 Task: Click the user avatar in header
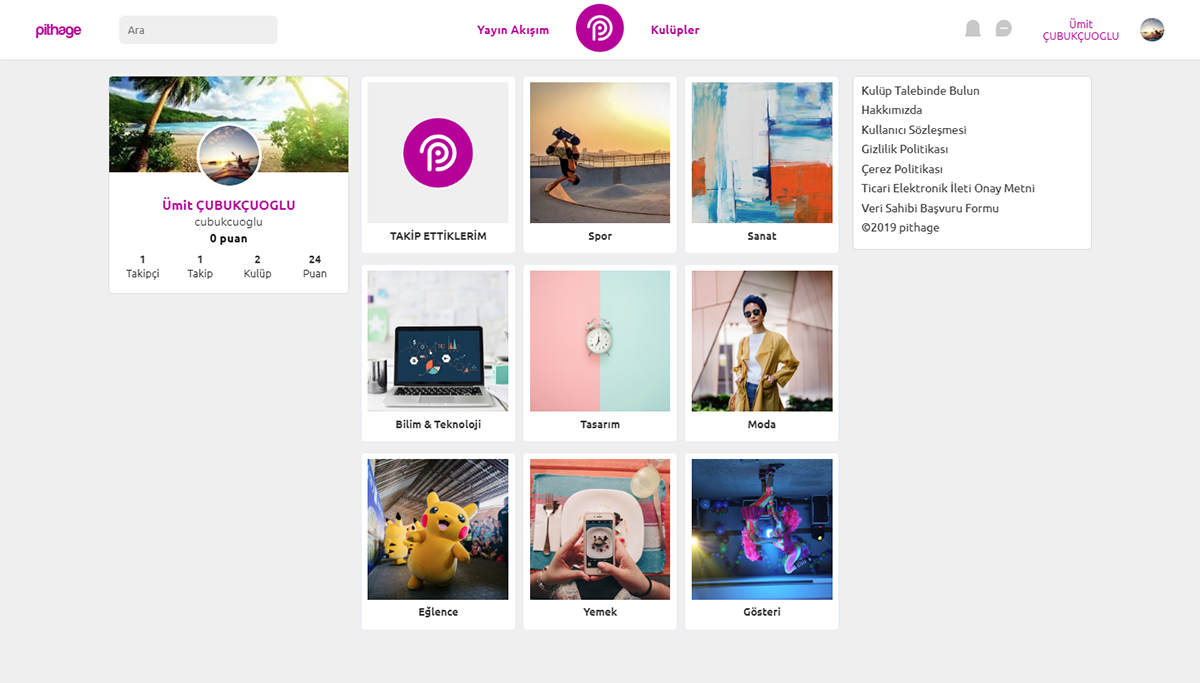pyautogui.click(x=1152, y=30)
